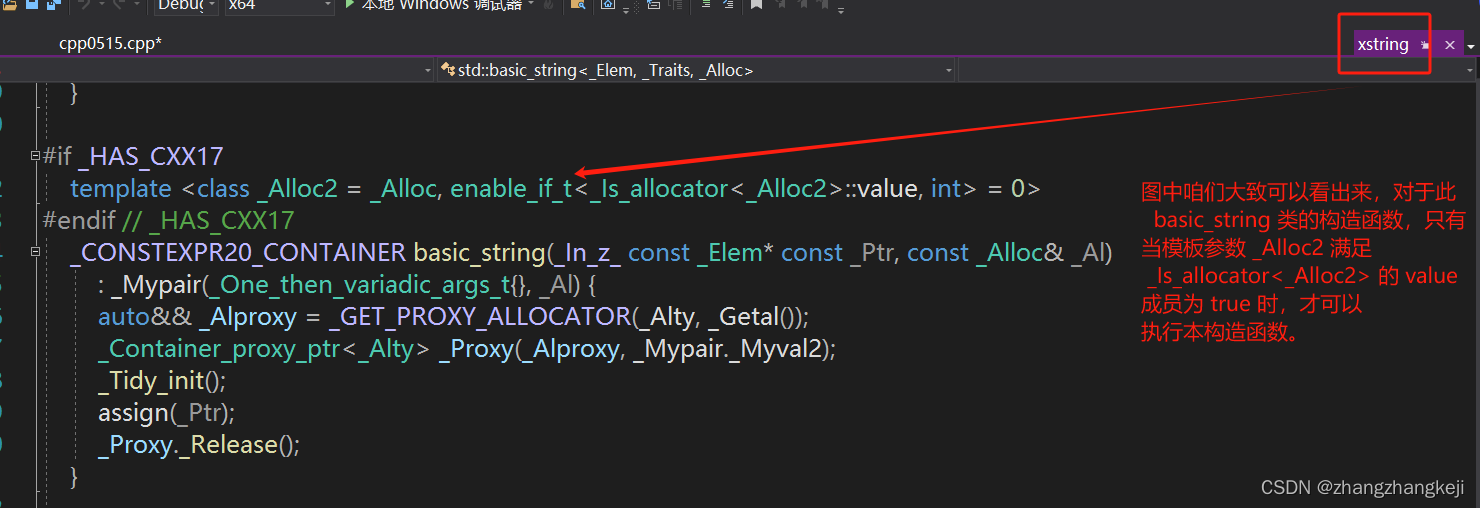Collapse the #if _HAS_CXX17 outlining region
Image resolution: width=1480 pixels, height=508 pixels.
pyautogui.click(x=36, y=156)
